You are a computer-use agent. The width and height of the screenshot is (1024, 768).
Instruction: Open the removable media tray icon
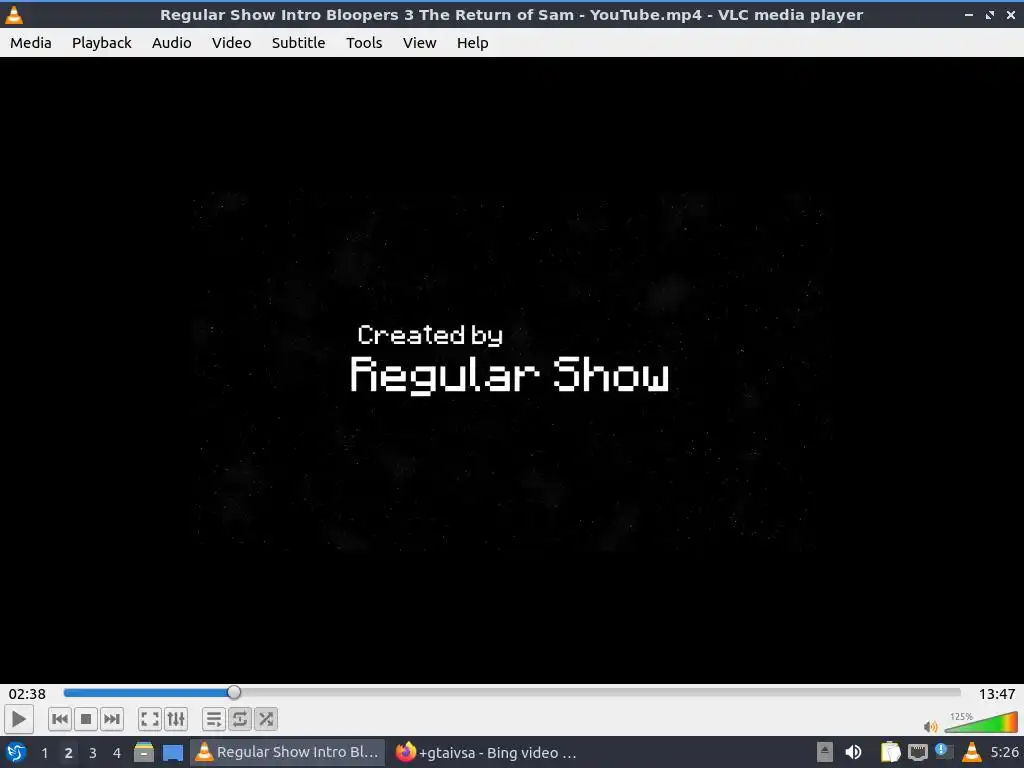pos(825,752)
